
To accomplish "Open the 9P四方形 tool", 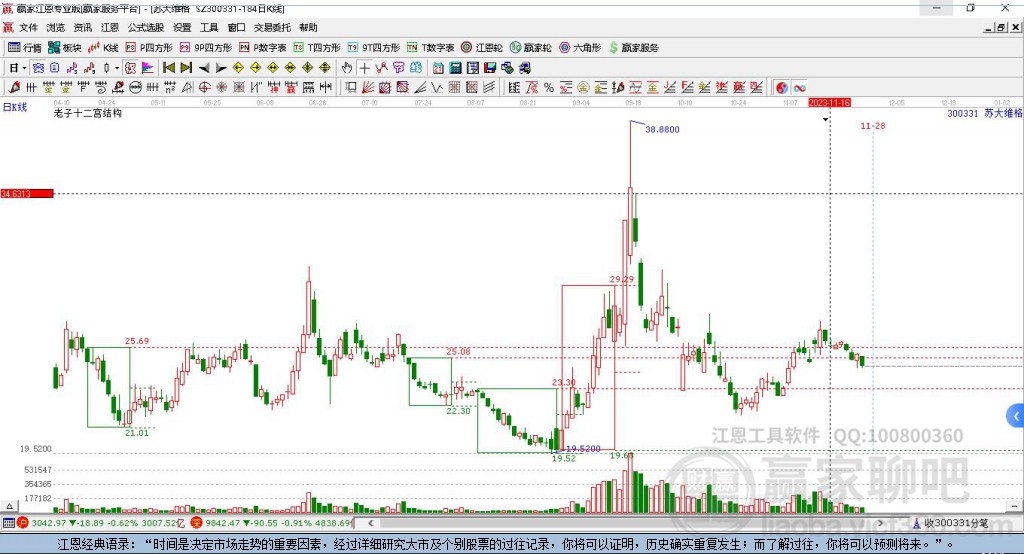I will (x=206, y=48).
